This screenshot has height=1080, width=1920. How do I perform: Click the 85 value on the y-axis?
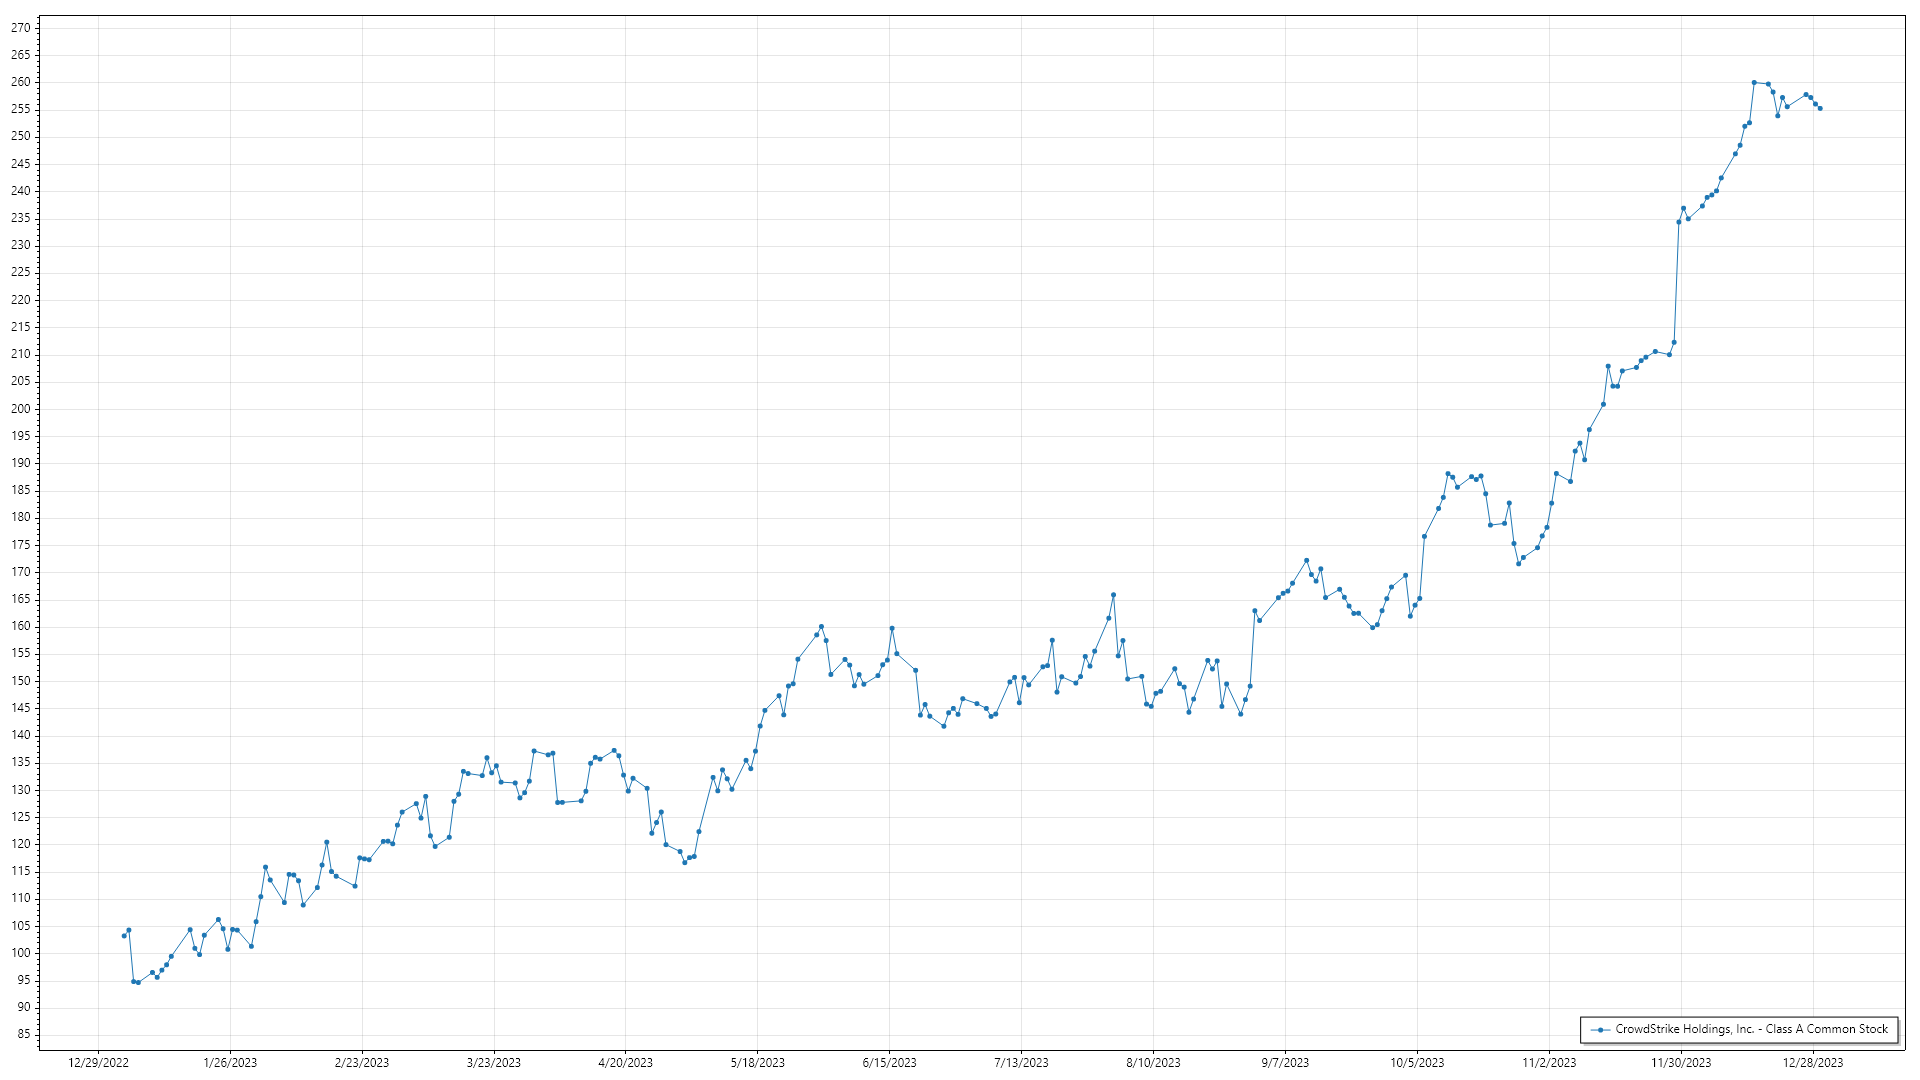point(23,1034)
